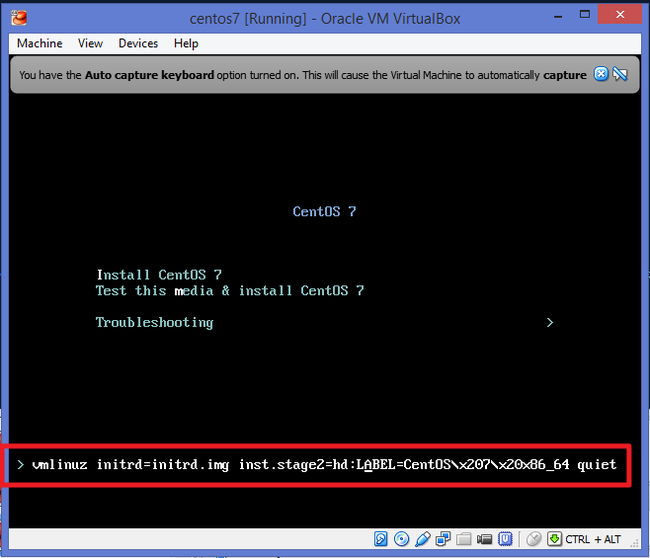Click the network adapters status icon
The height and width of the screenshot is (558, 650).
tap(443, 539)
